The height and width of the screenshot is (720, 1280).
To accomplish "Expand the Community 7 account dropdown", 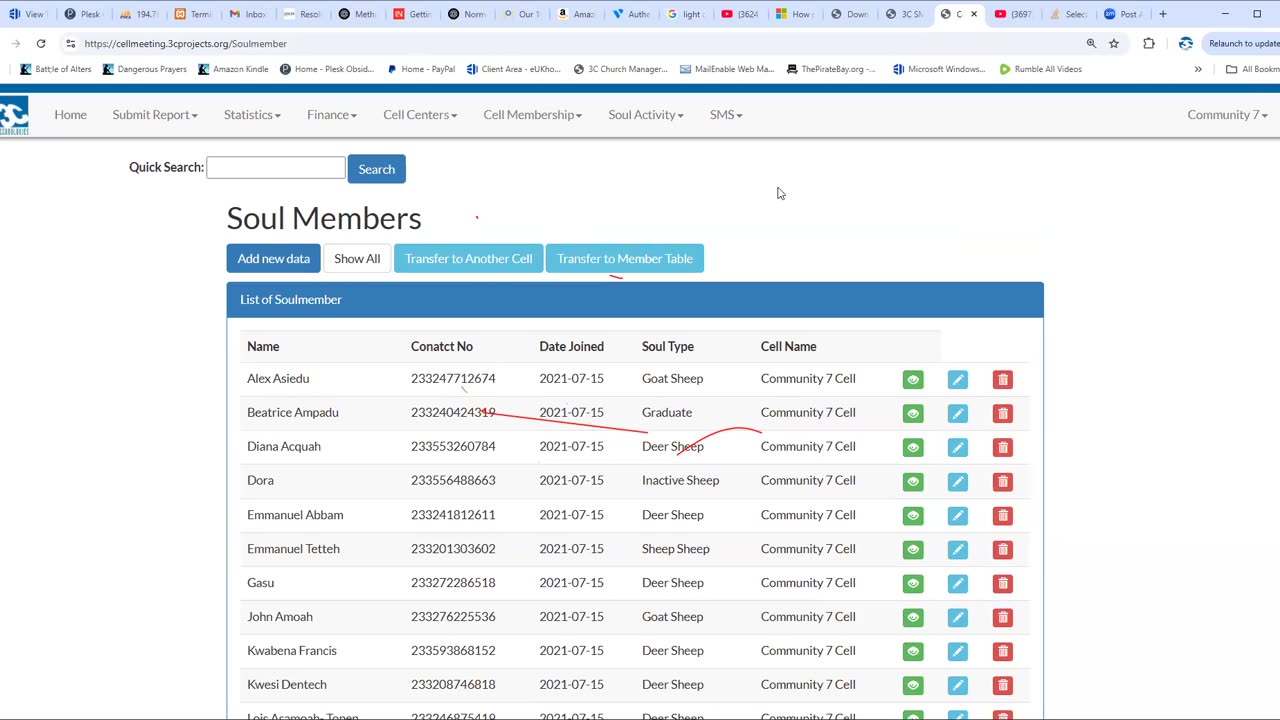I will [x=1226, y=115].
